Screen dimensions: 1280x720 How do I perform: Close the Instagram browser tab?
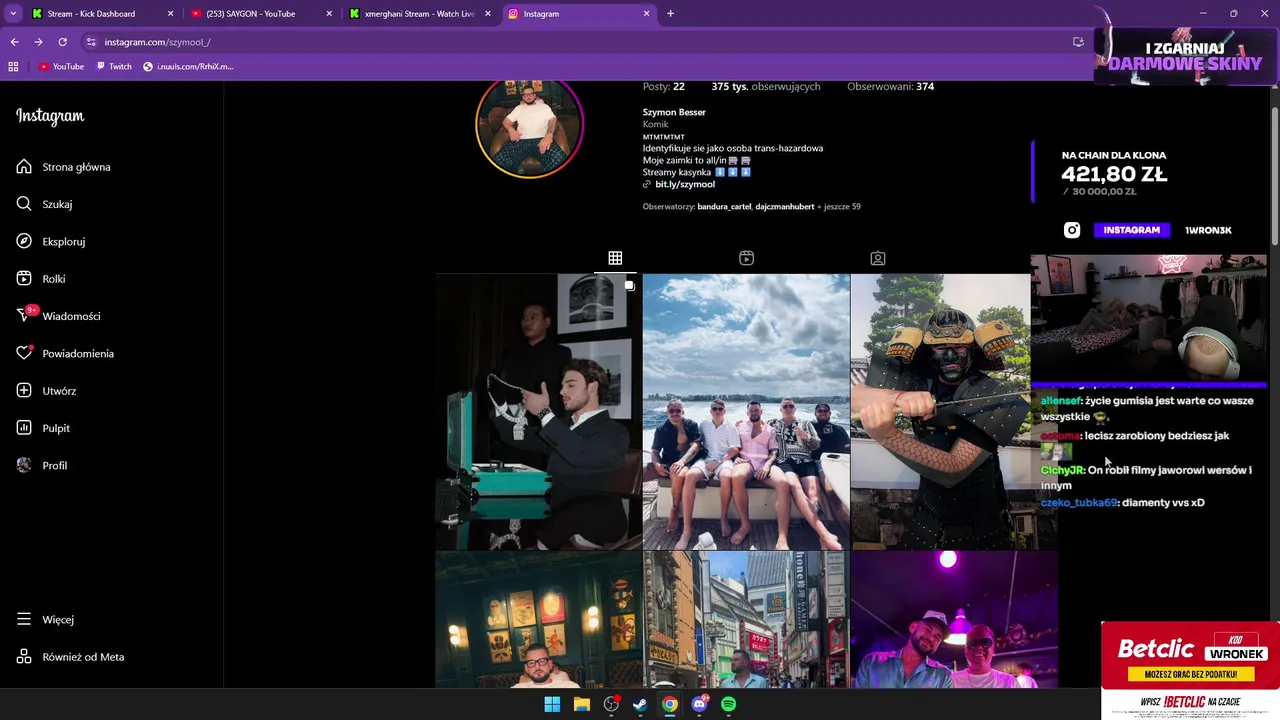[x=647, y=14]
